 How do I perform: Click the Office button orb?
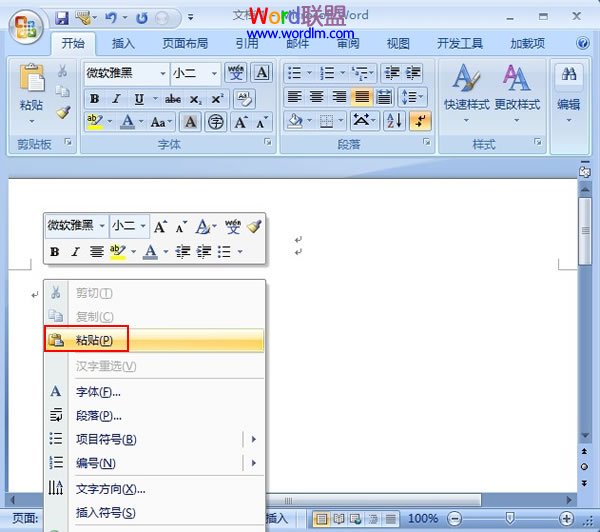pyautogui.click(x=26, y=27)
